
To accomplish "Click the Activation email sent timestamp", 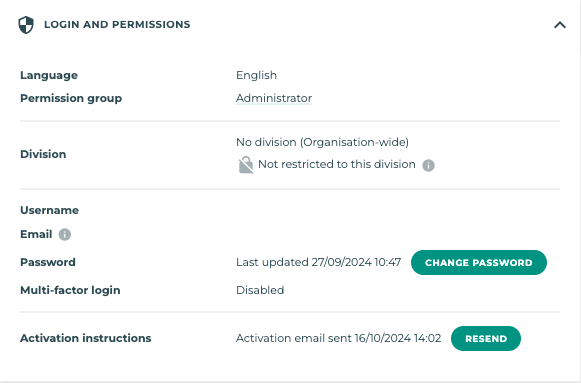I will click(339, 338).
